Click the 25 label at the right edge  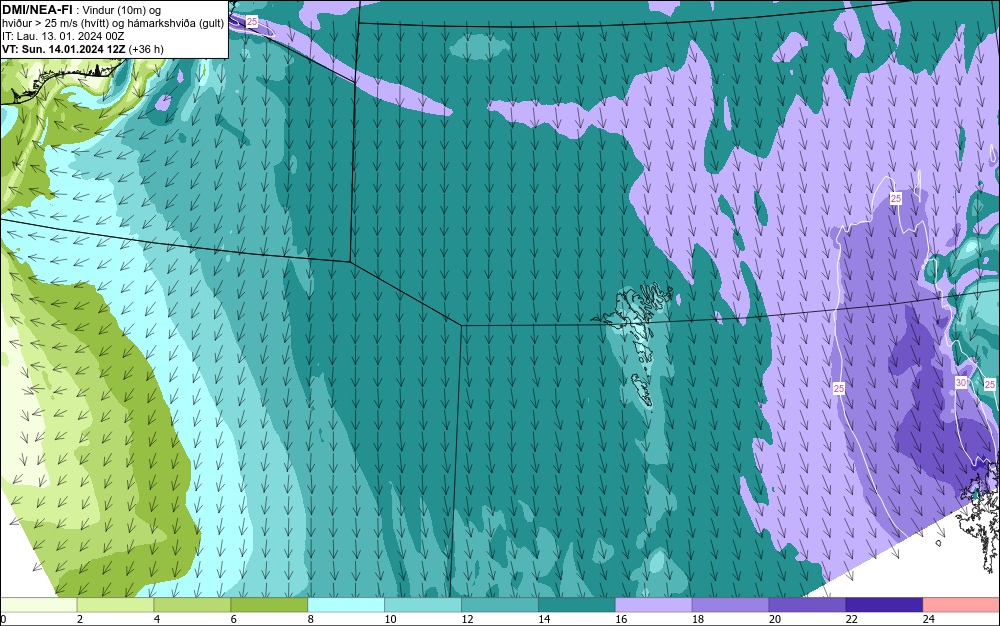coord(989,384)
